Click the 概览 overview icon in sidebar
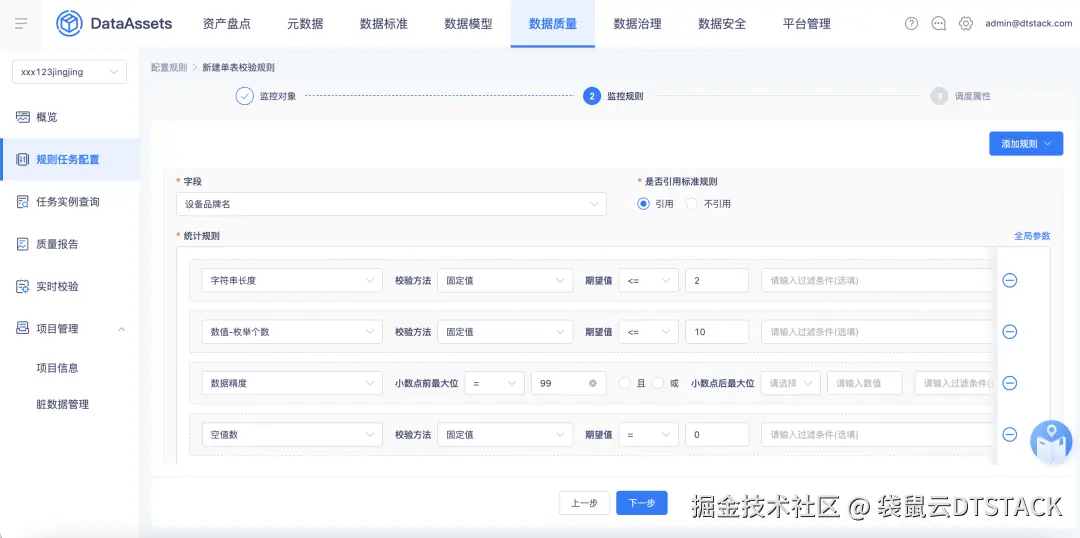Viewport: 1080px width, 538px height. (23, 117)
